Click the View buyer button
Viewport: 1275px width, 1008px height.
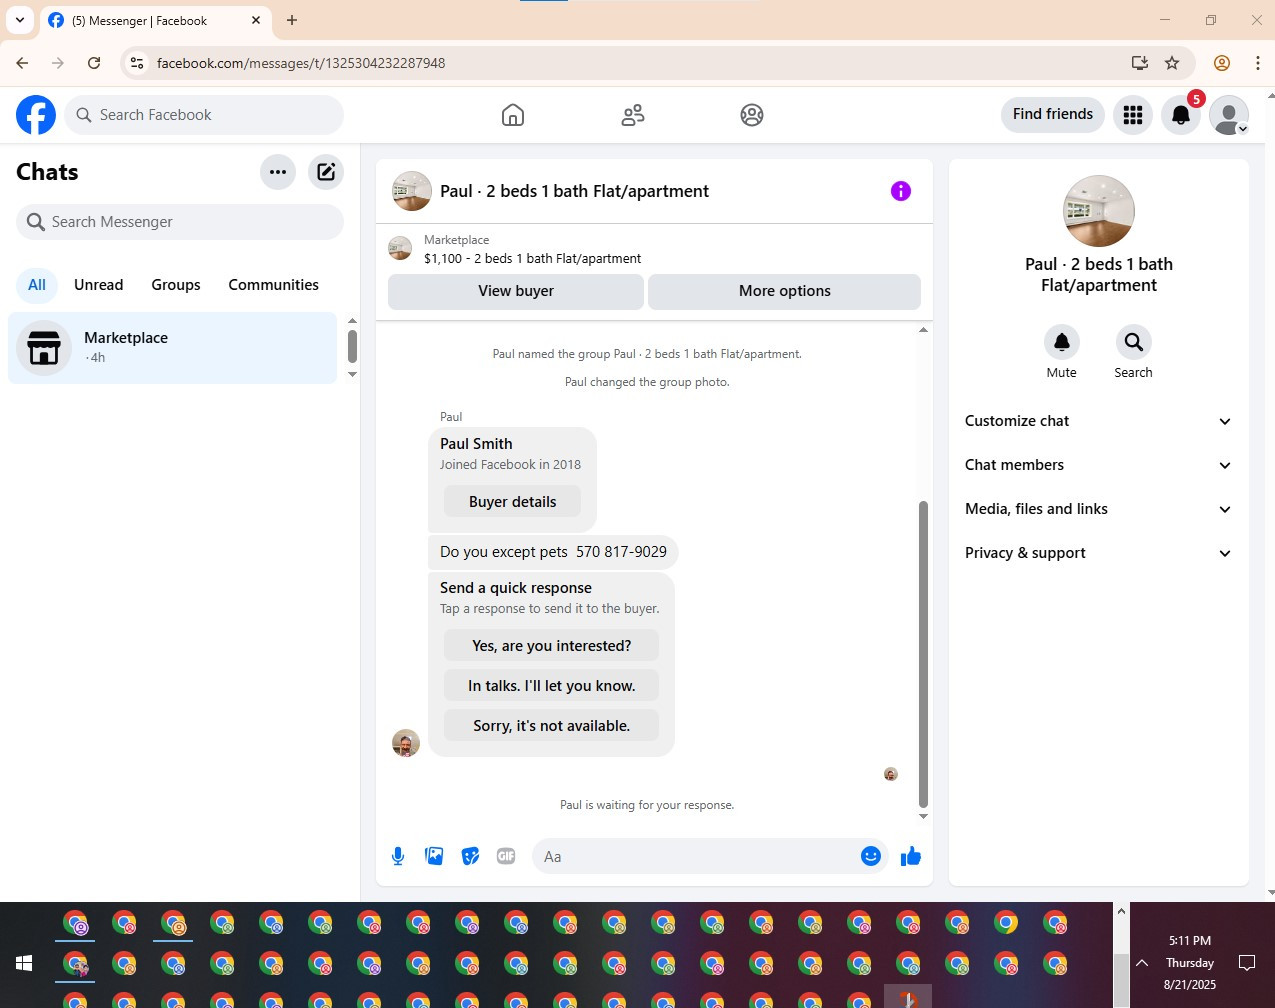point(516,291)
